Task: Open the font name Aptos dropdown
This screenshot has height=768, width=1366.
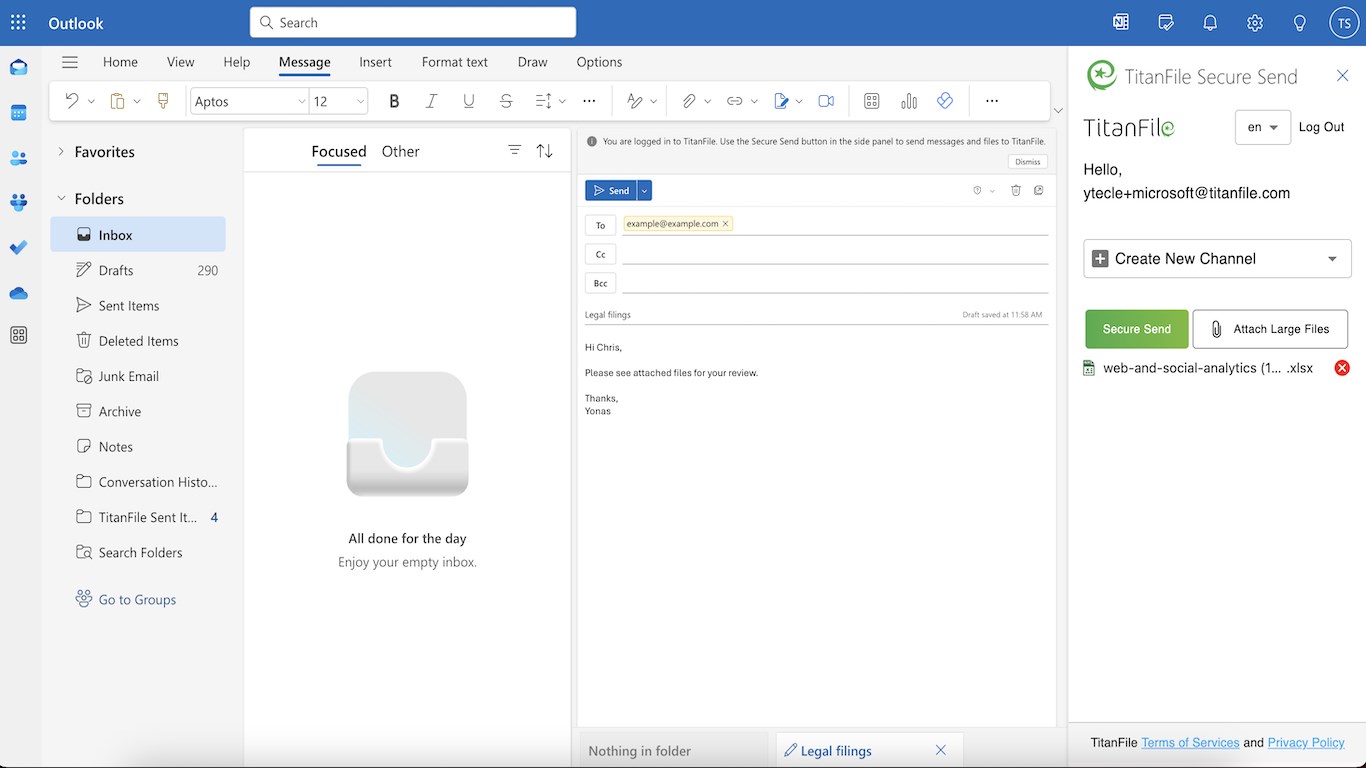Action: 250,101
